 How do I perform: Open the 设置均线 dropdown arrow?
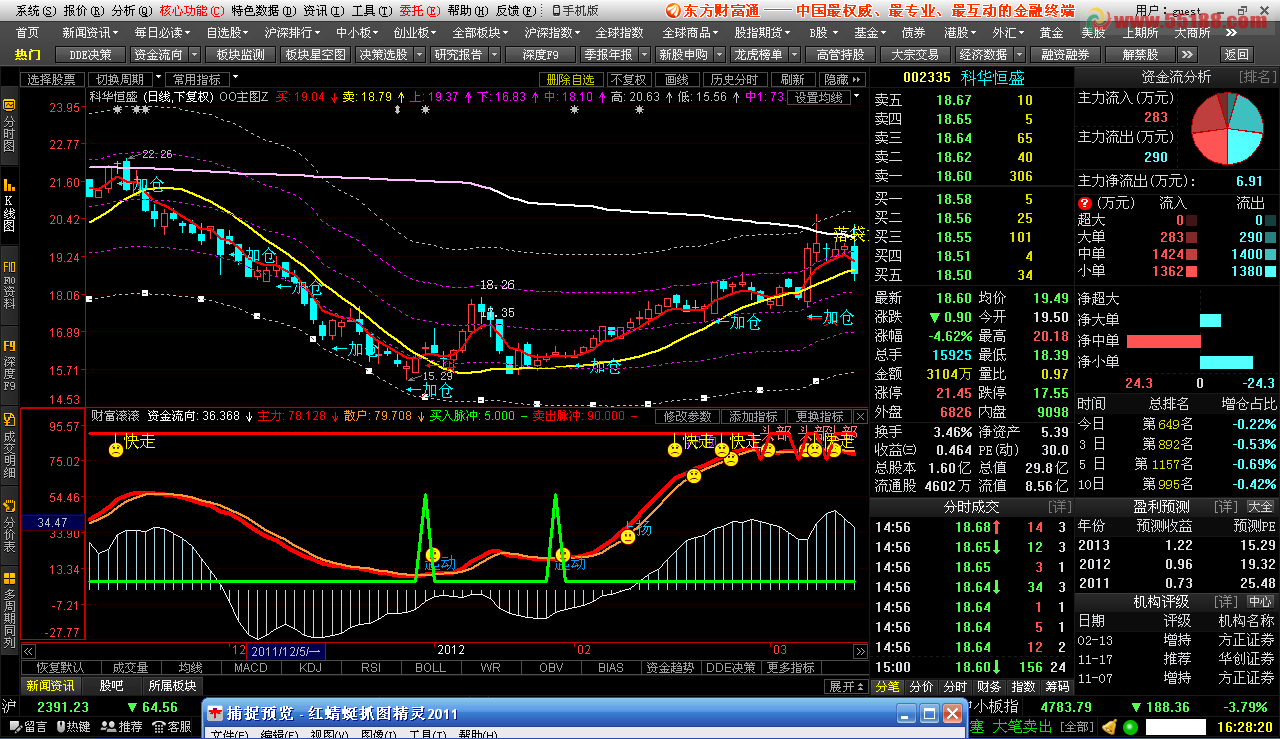point(855,97)
